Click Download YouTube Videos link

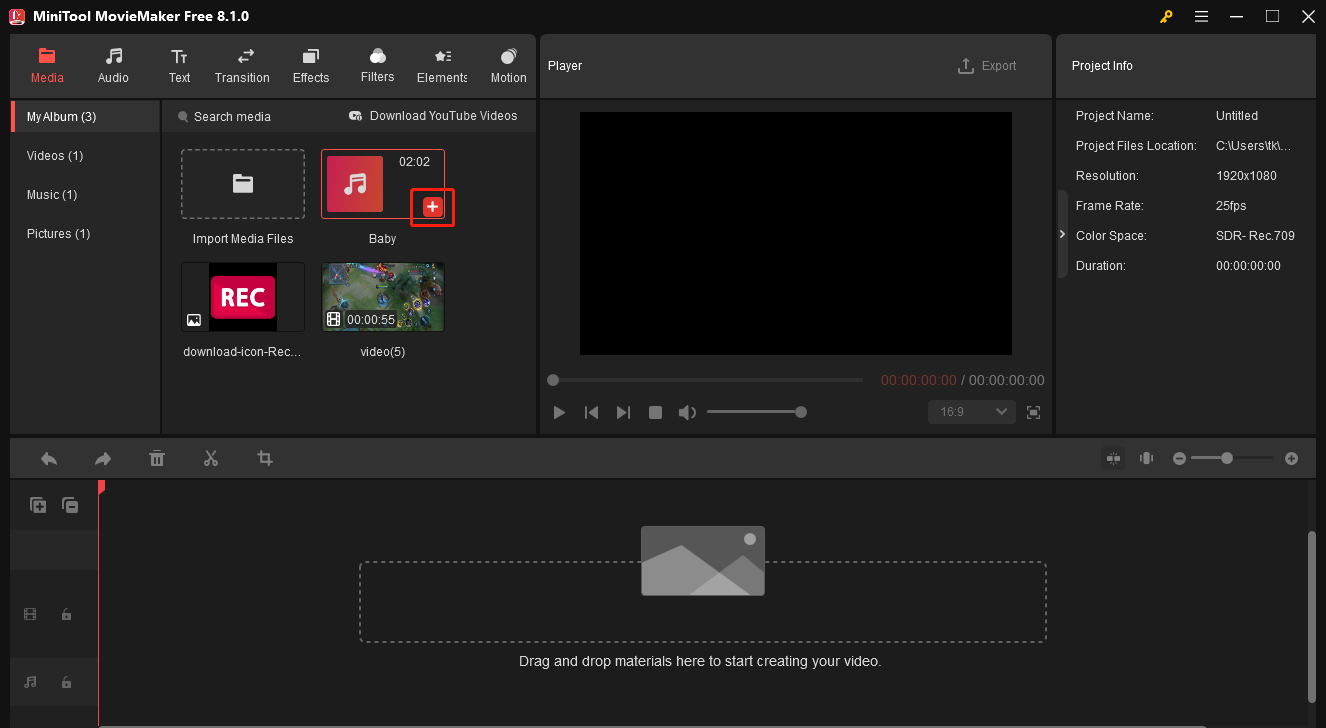pos(433,116)
